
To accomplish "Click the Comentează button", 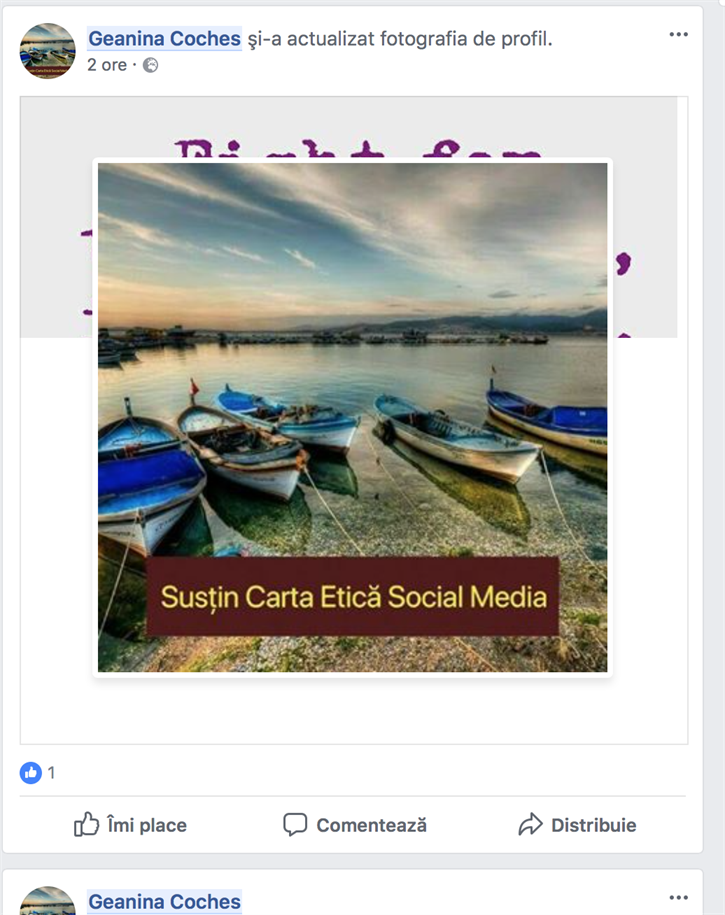I will (x=355, y=825).
